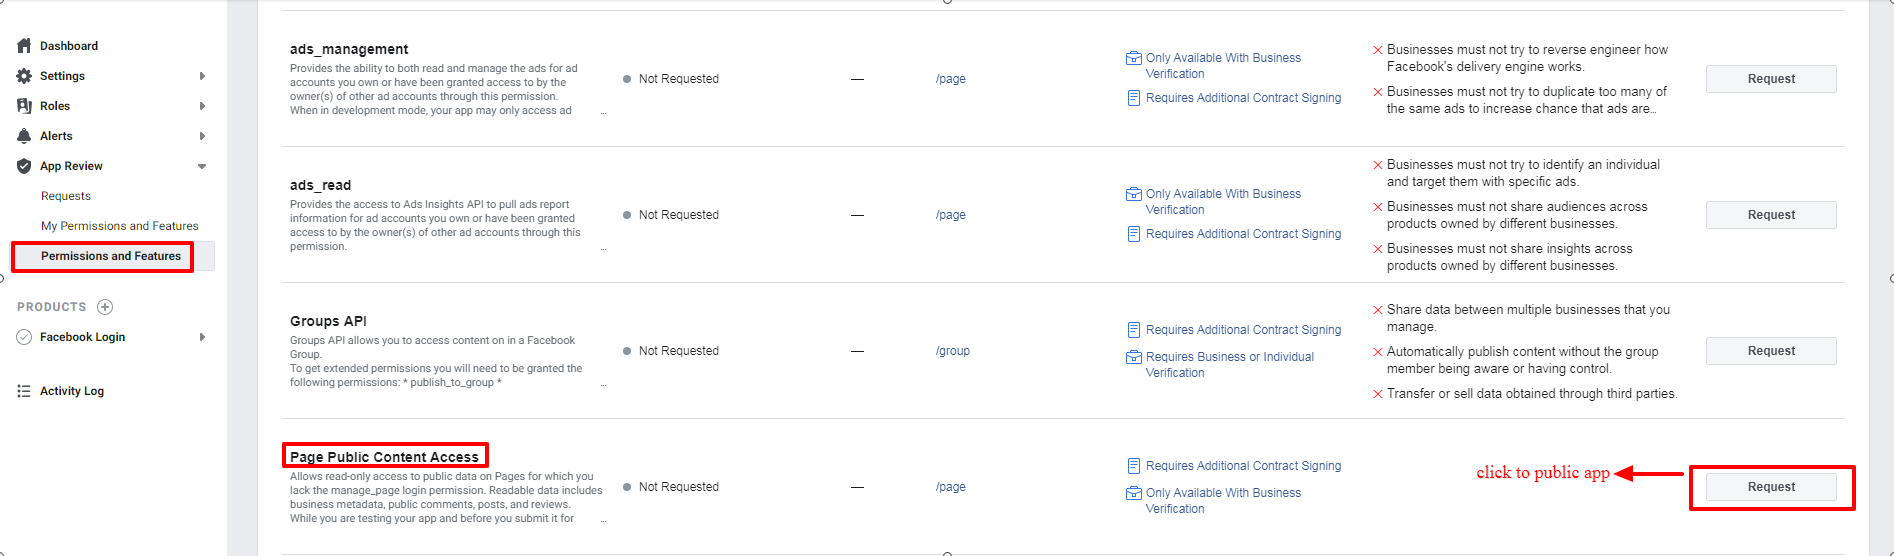Select Permissions and Features menu item
The width and height of the screenshot is (1894, 556).
[x=111, y=256]
